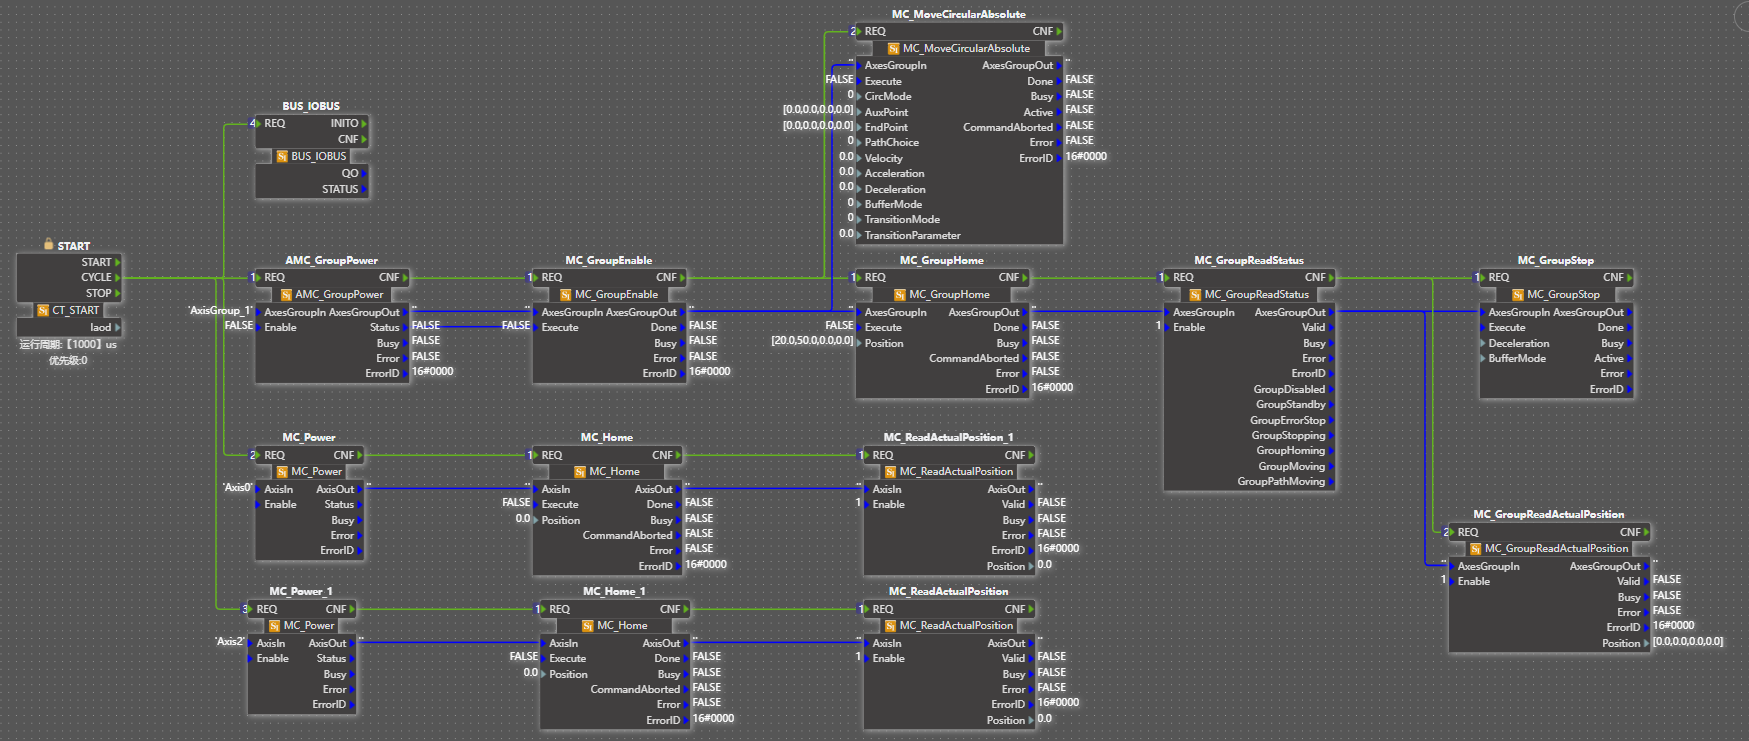This screenshot has width=1749, height=741.
Task: Select the MC_GroupEnable block title
Action: tap(609, 261)
